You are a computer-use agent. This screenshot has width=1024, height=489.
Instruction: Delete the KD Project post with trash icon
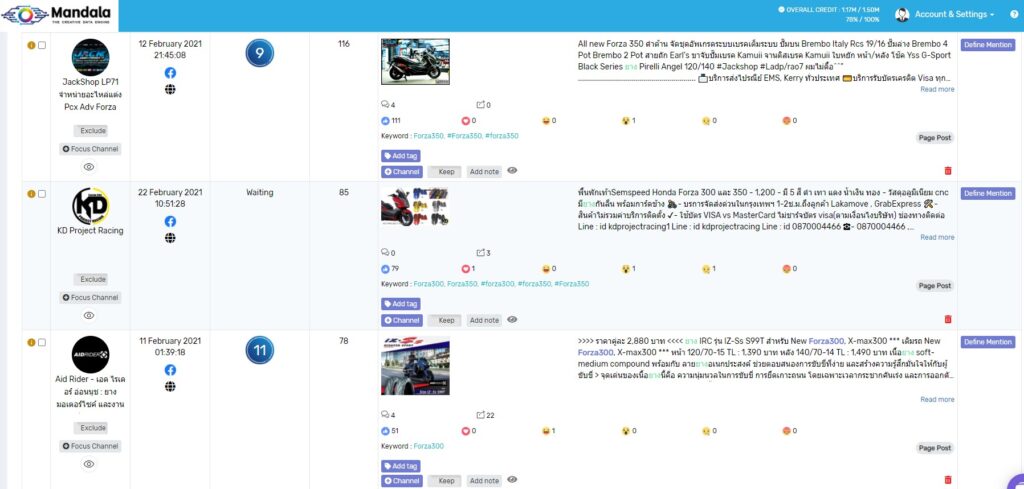[948, 320]
